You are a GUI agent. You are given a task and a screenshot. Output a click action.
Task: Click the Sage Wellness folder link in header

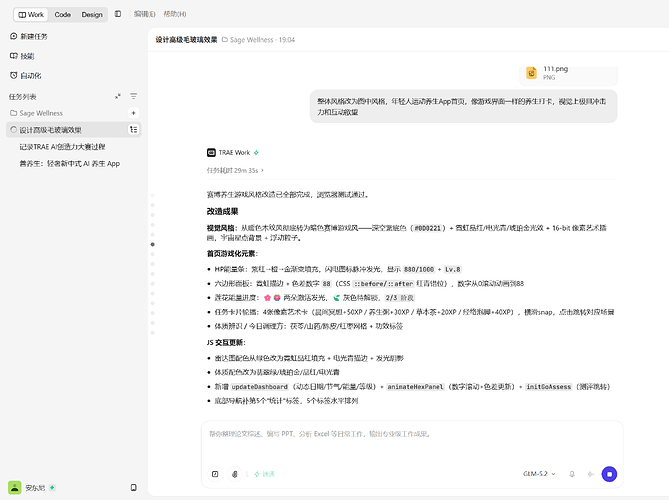pos(251,40)
